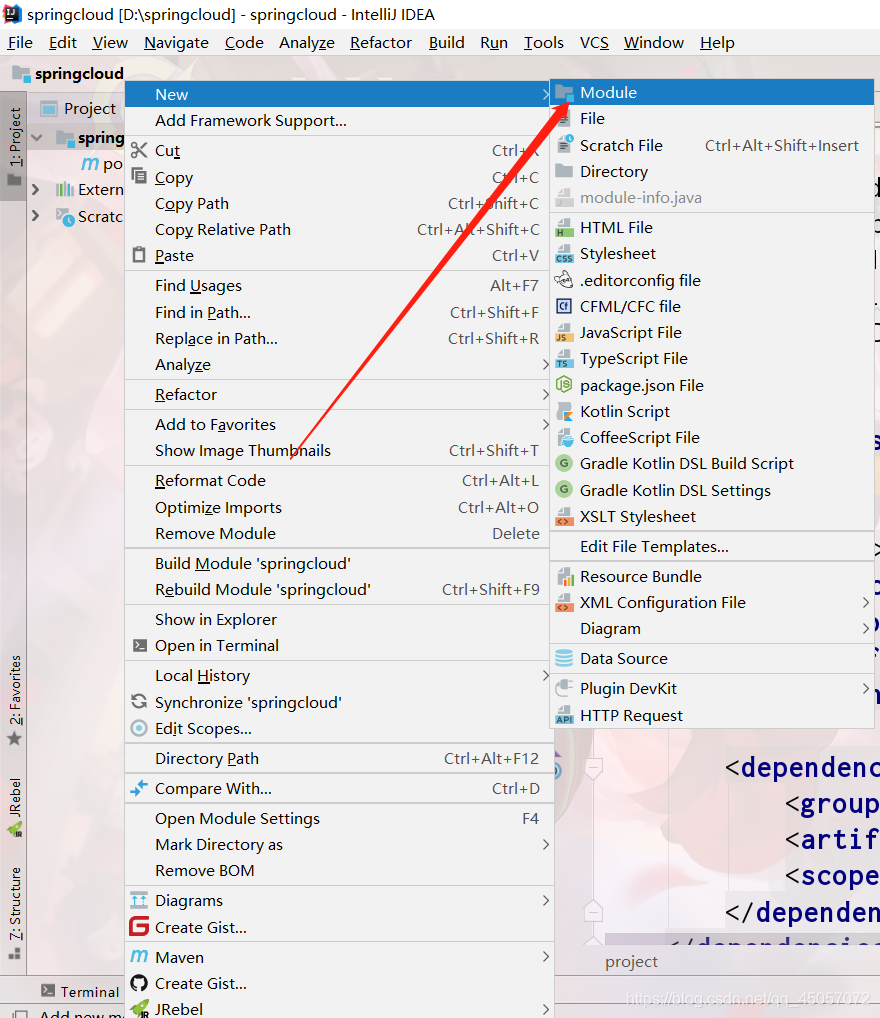This screenshot has height=1018, width=880.
Task: Click the springcloud breadcrumb in navigation bar
Action: click(x=69, y=74)
